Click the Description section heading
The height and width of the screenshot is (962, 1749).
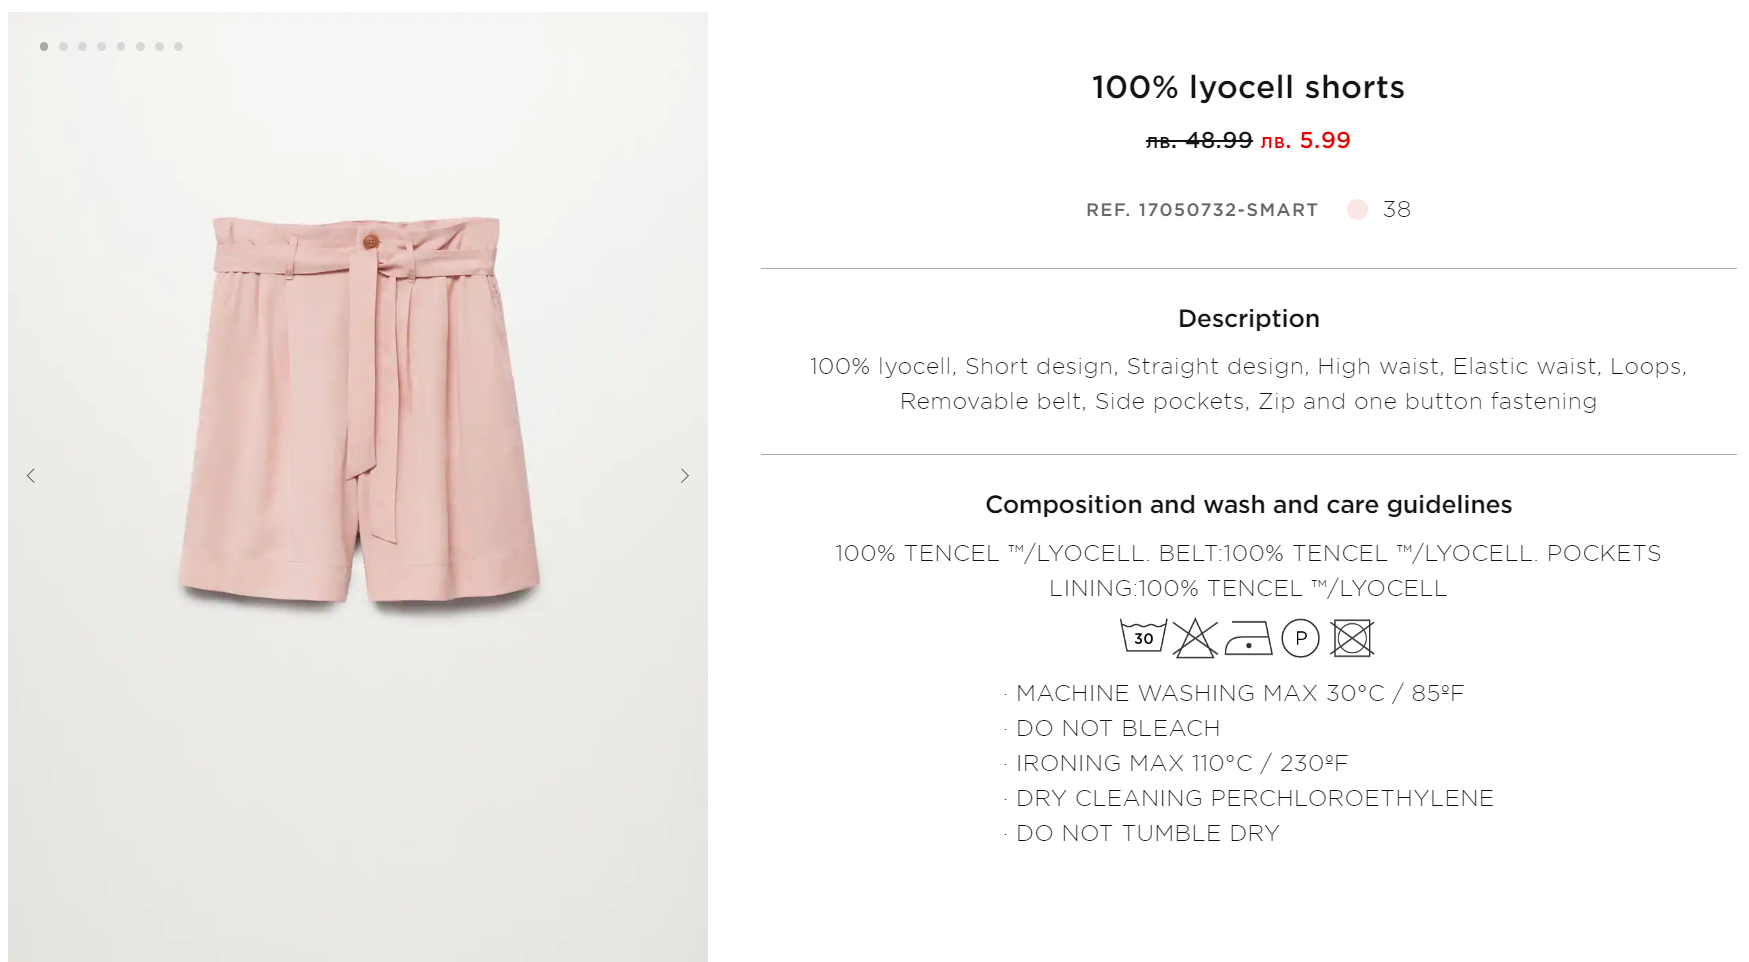tap(1248, 319)
